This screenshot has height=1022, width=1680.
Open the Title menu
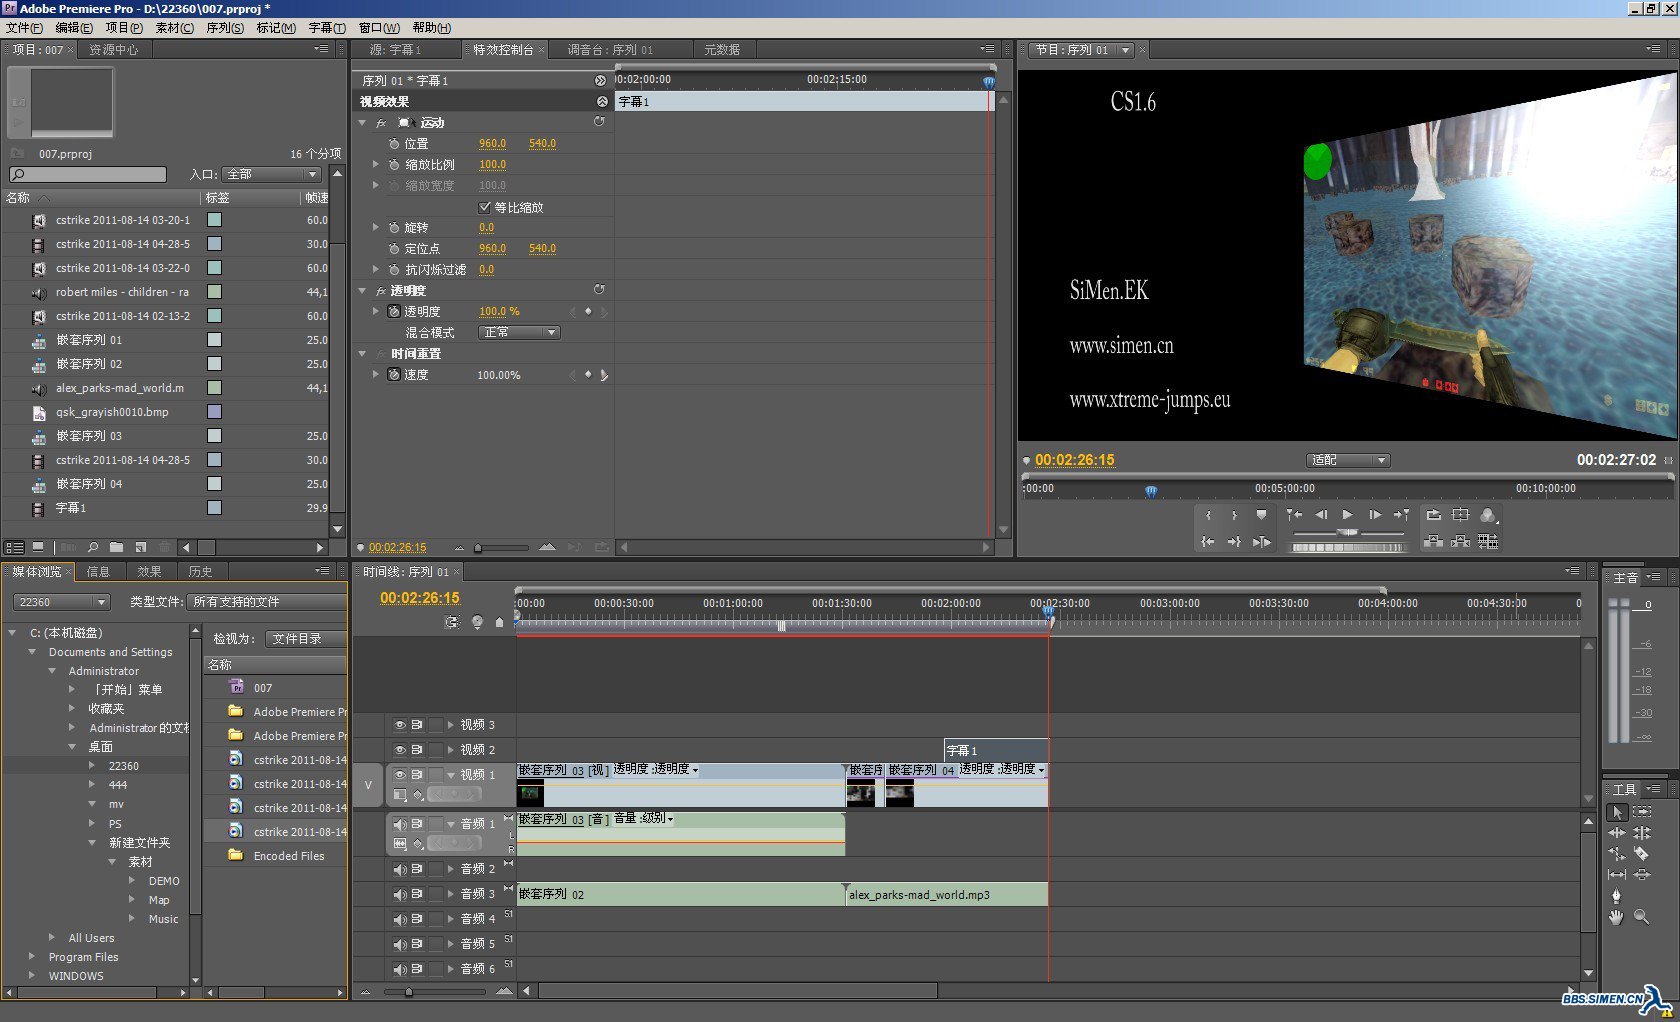click(327, 28)
